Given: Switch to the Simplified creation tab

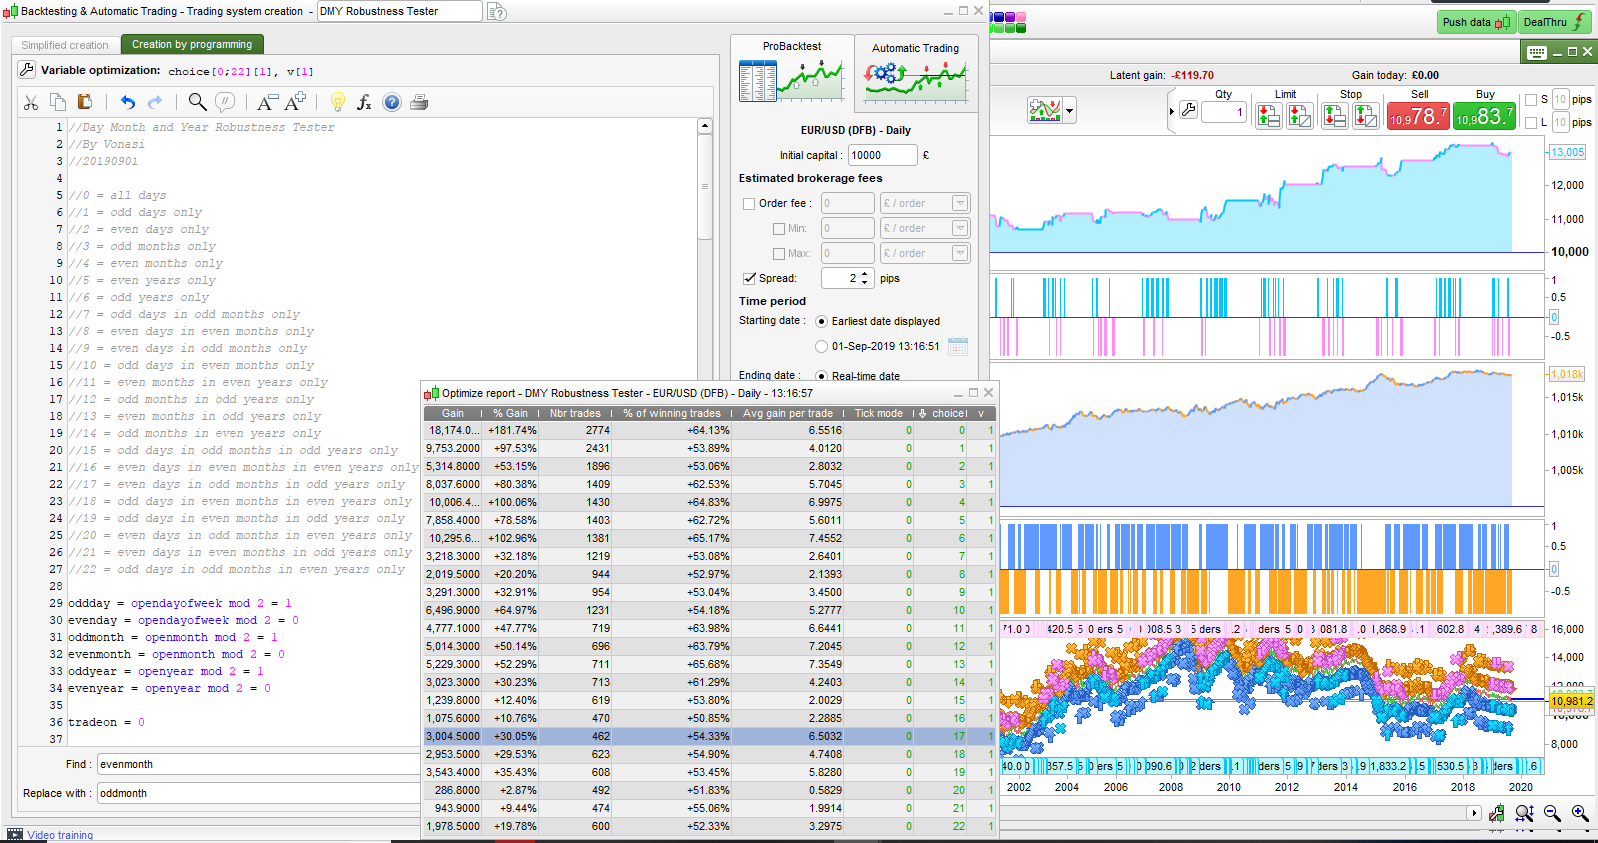Looking at the screenshot, I should 65,45.
